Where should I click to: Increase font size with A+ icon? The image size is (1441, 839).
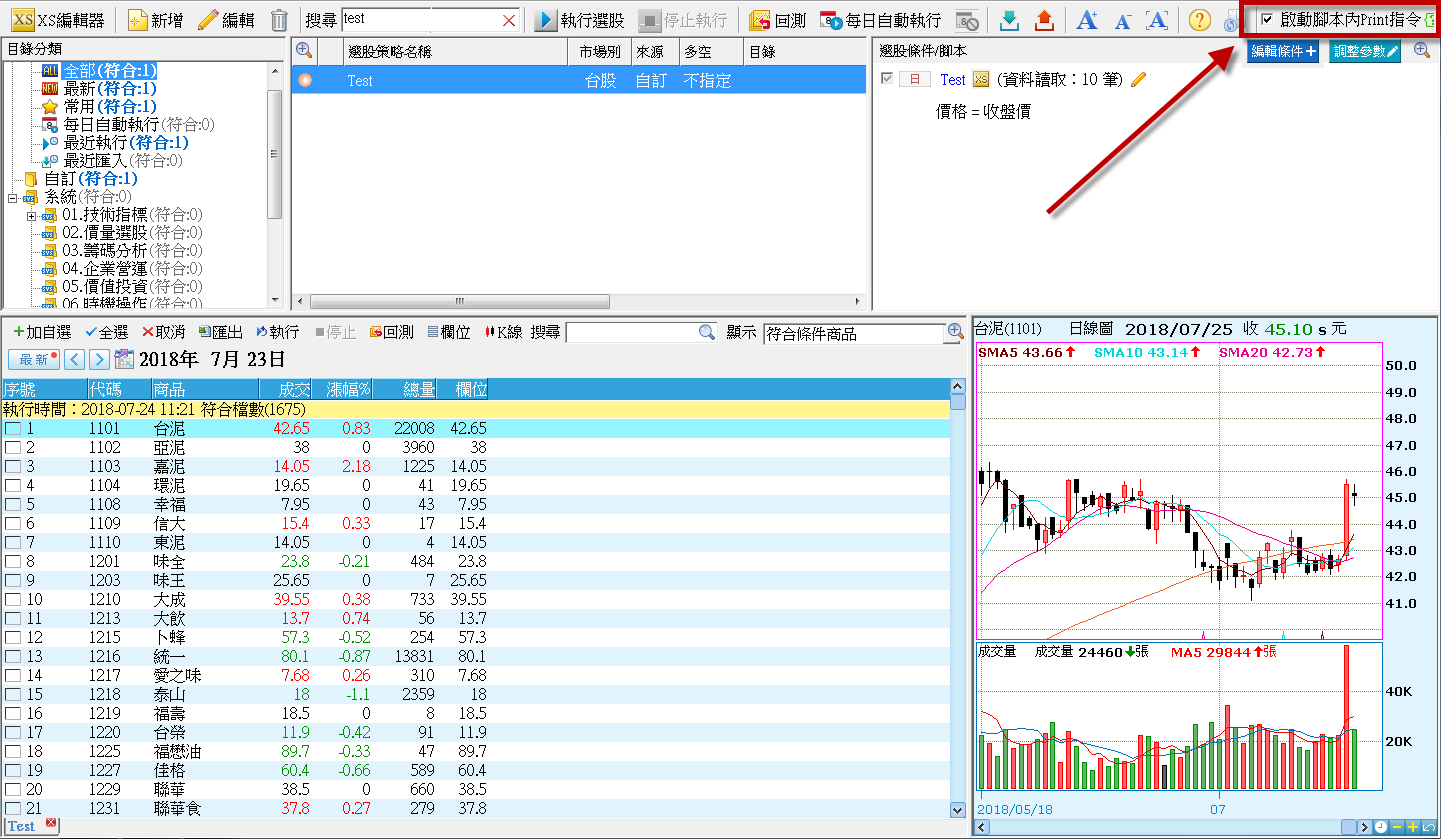click(x=1087, y=20)
